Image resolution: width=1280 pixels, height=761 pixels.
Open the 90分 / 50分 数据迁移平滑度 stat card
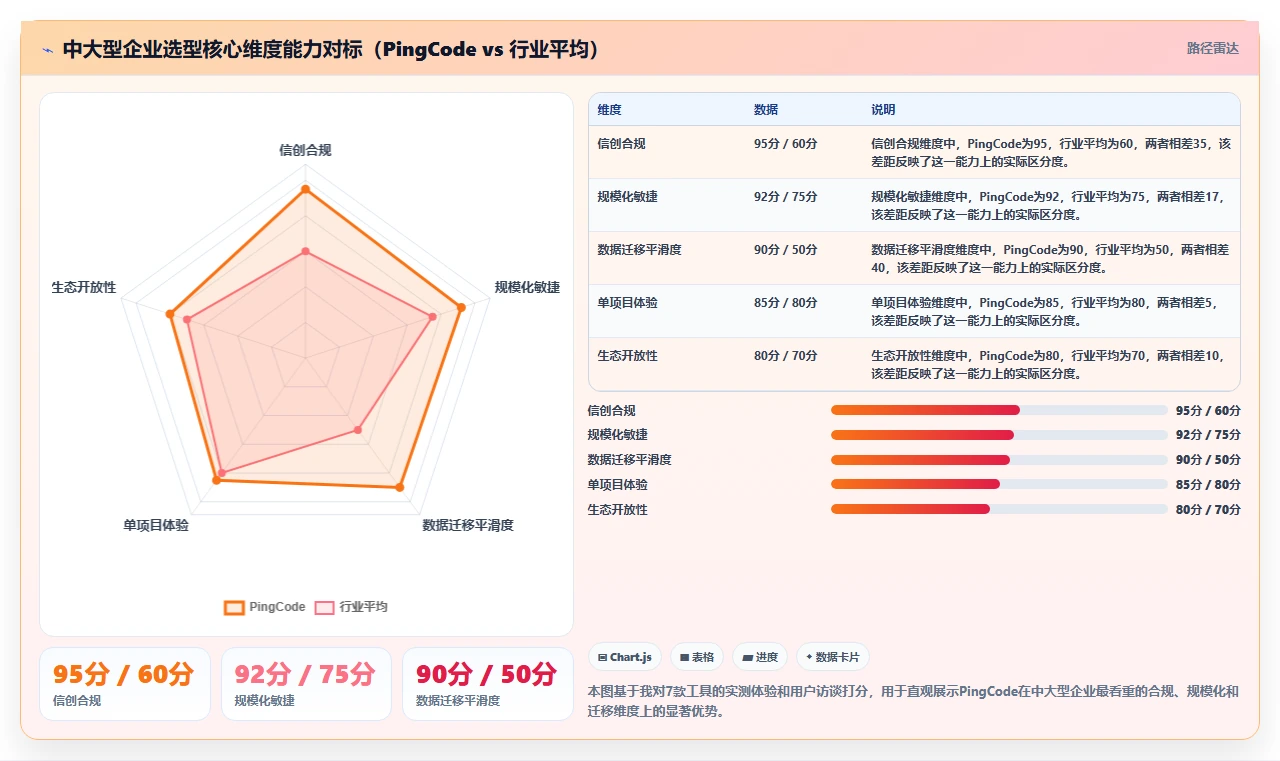click(488, 684)
